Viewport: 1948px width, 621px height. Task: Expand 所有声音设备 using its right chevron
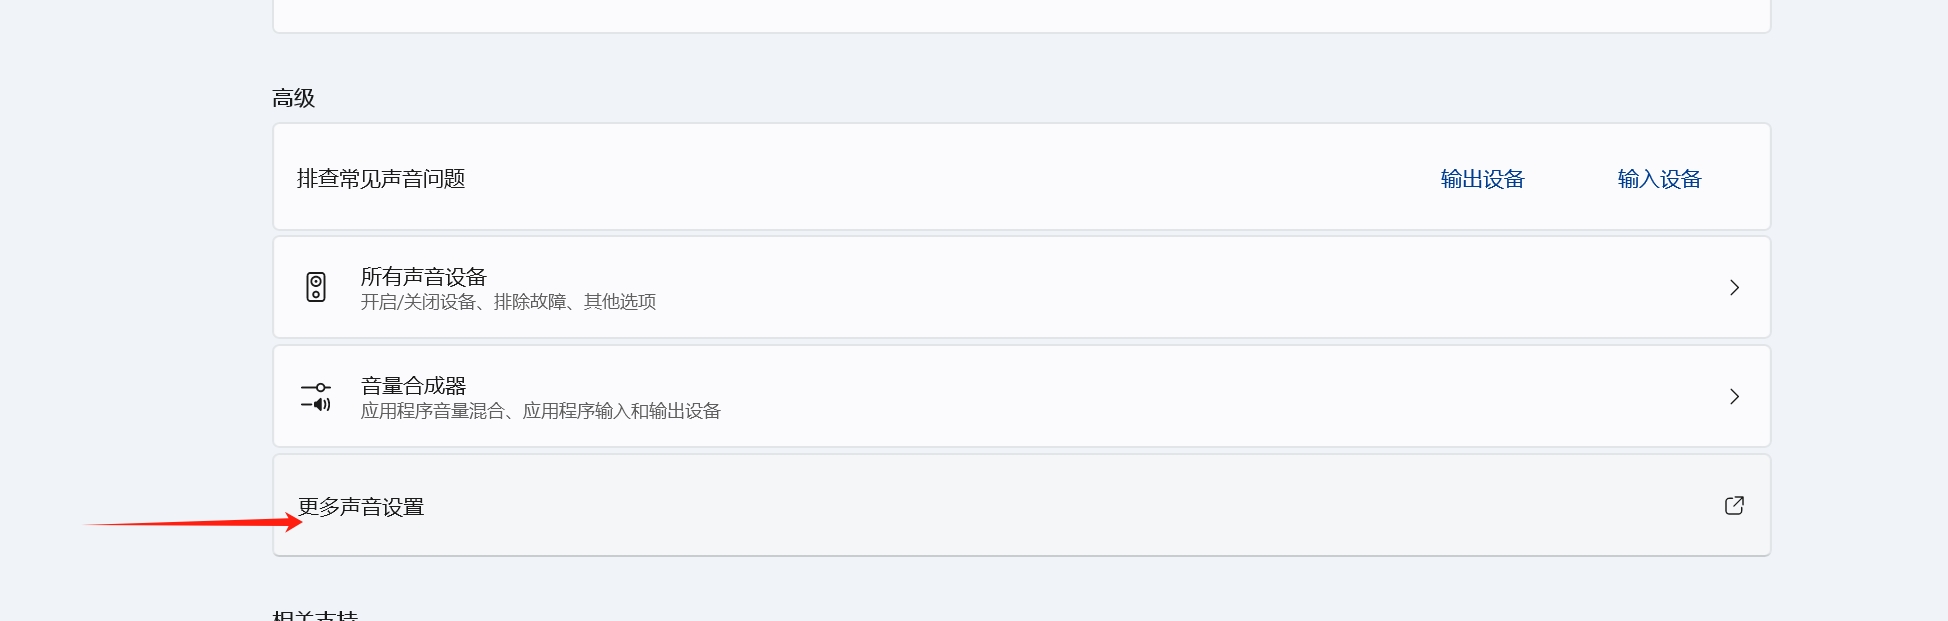[1734, 288]
